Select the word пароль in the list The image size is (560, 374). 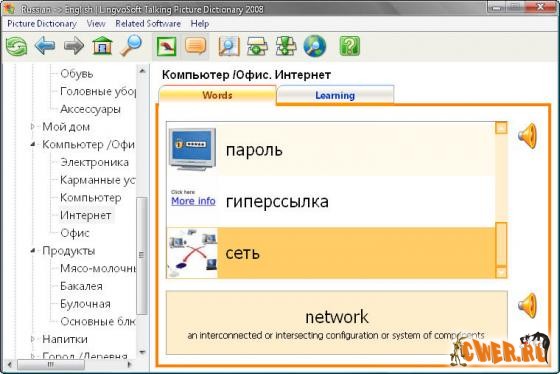coord(254,150)
